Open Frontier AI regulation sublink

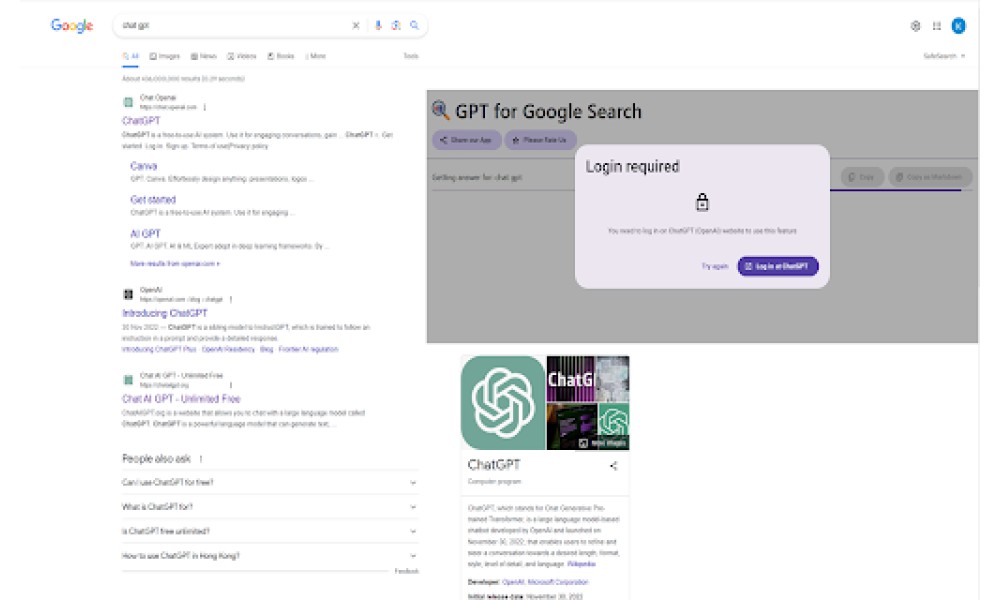point(309,349)
